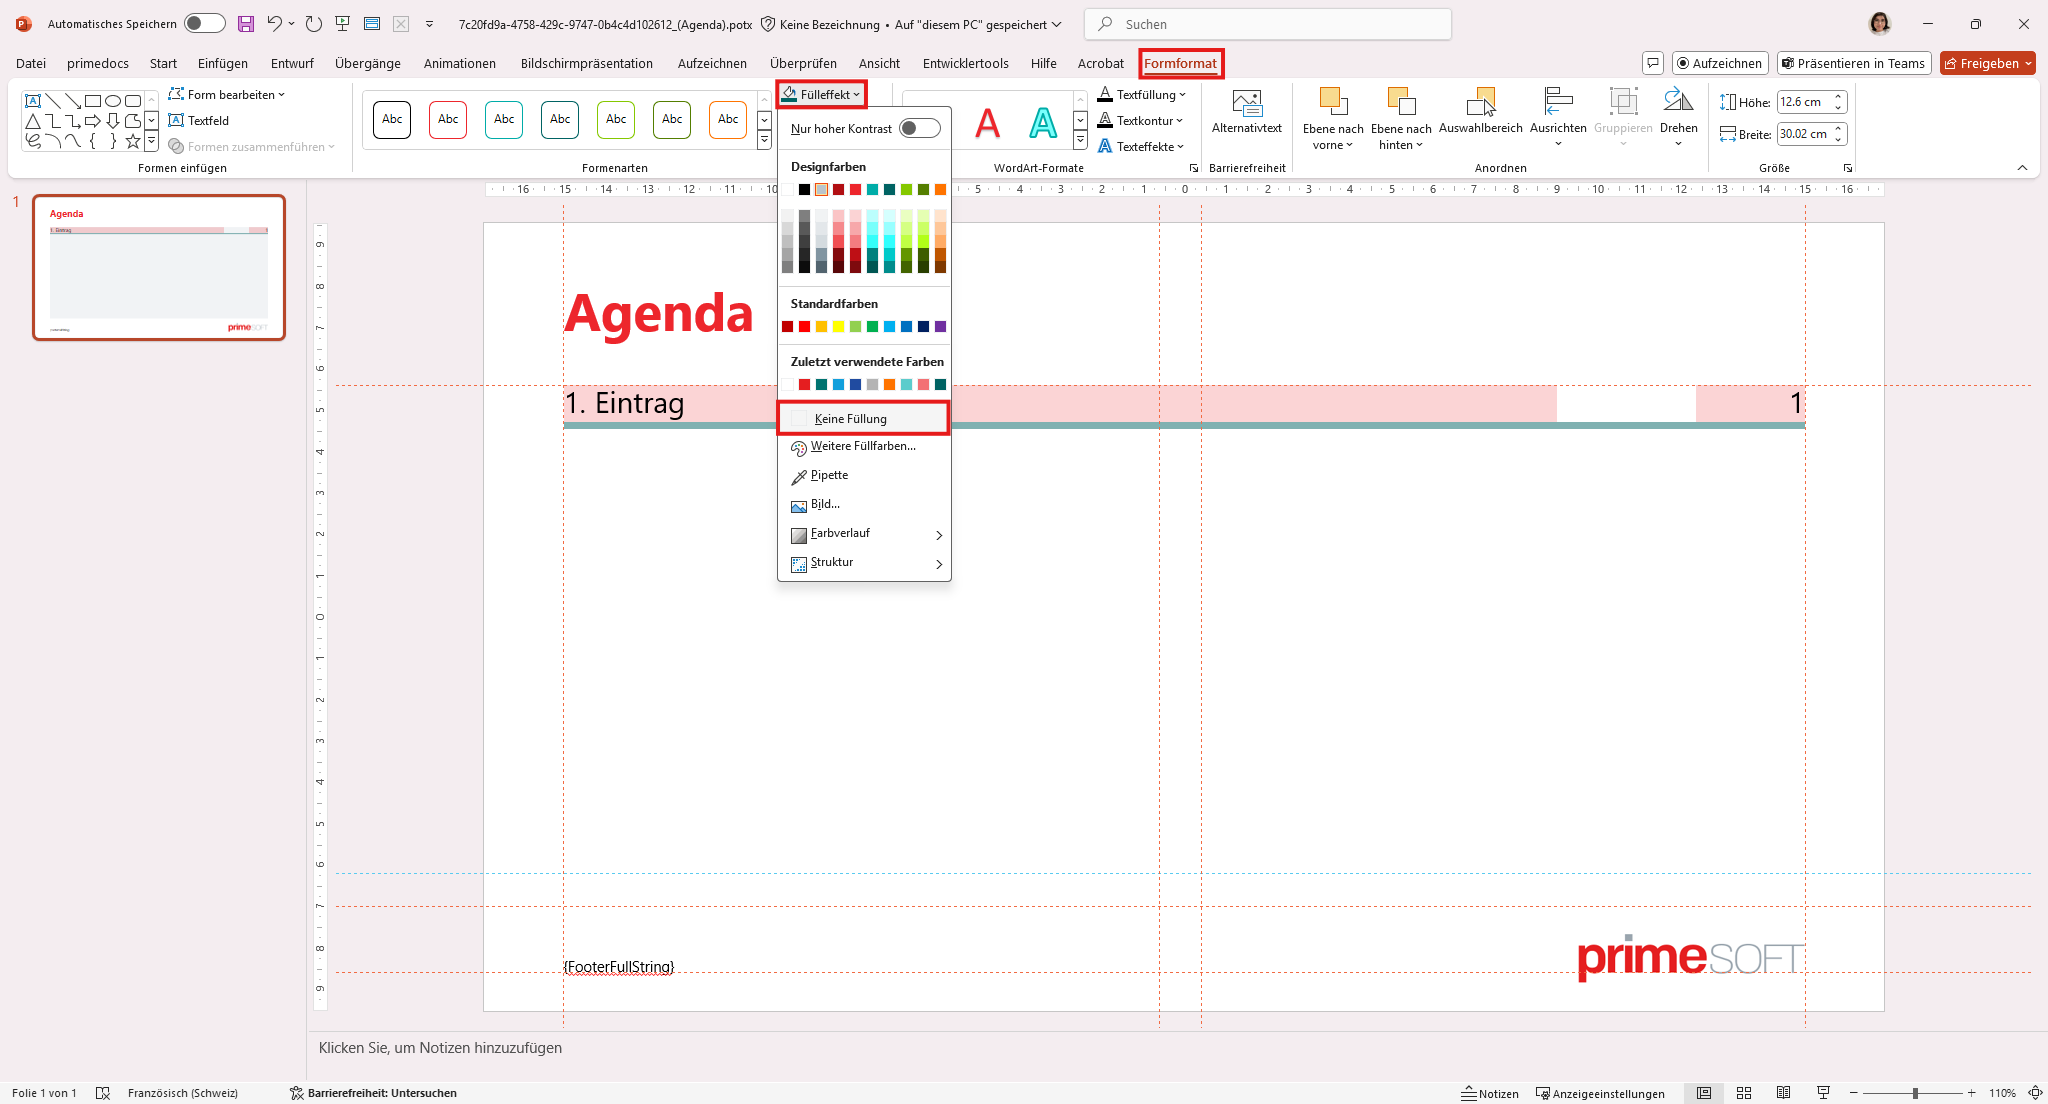2048x1104 pixels.
Task: Open the Fülleffekt dropdown
Action: tap(821, 95)
